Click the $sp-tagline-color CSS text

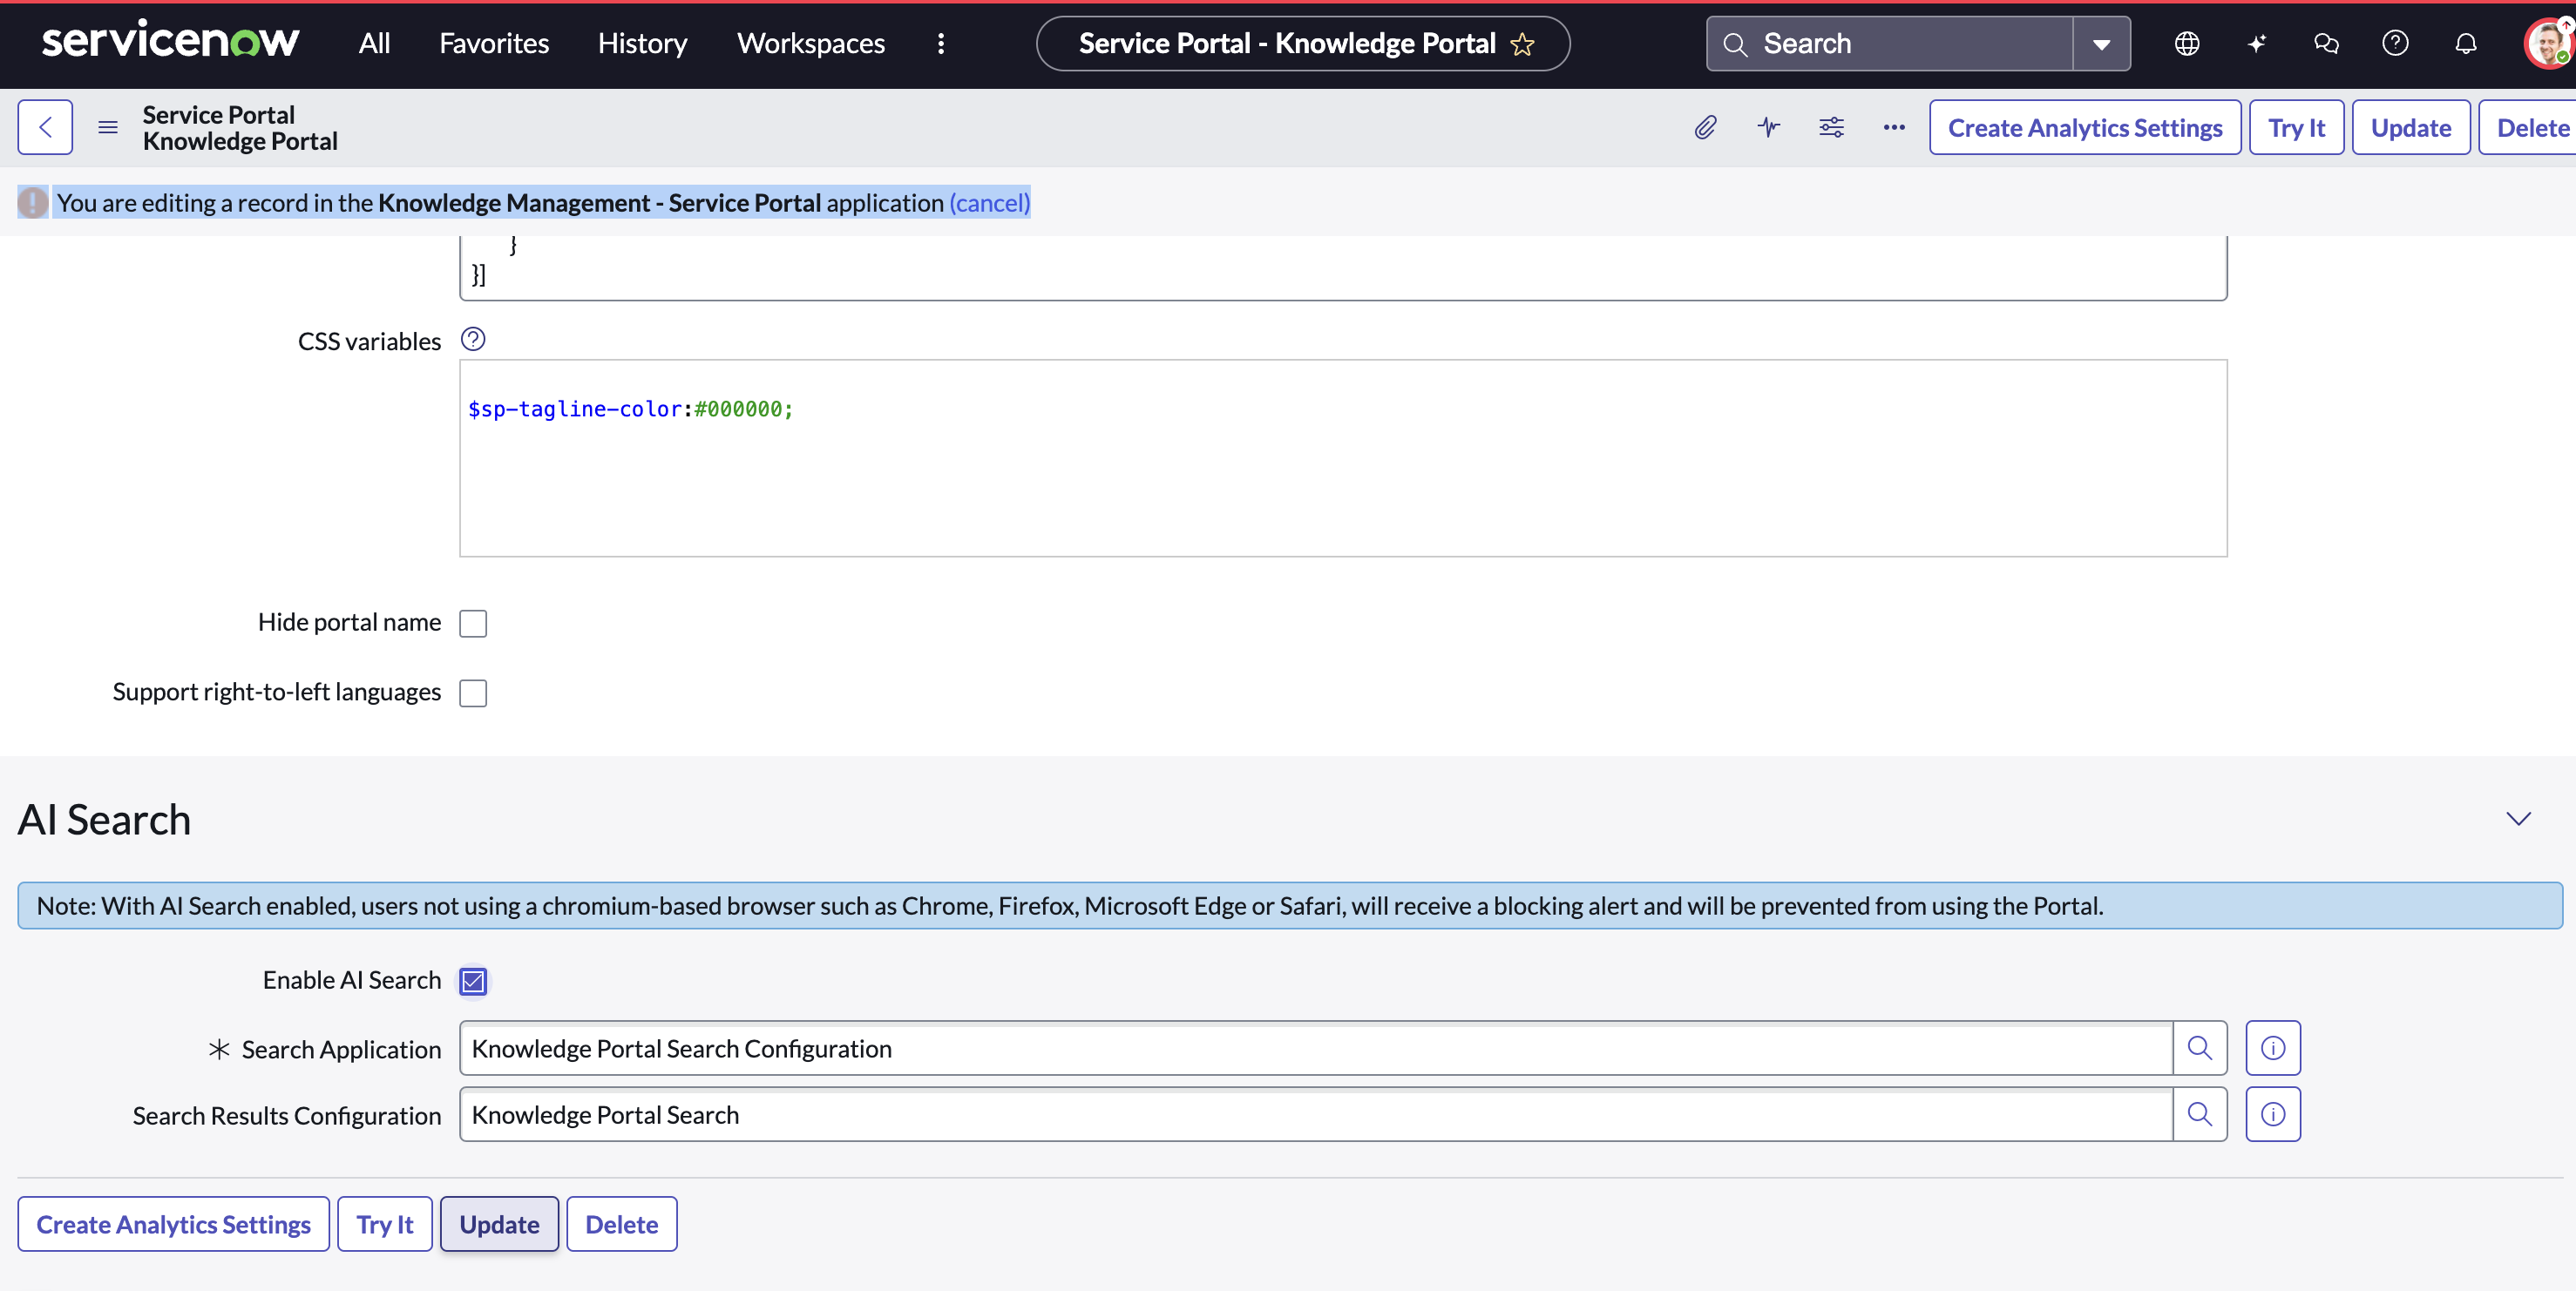pos(630,409)
